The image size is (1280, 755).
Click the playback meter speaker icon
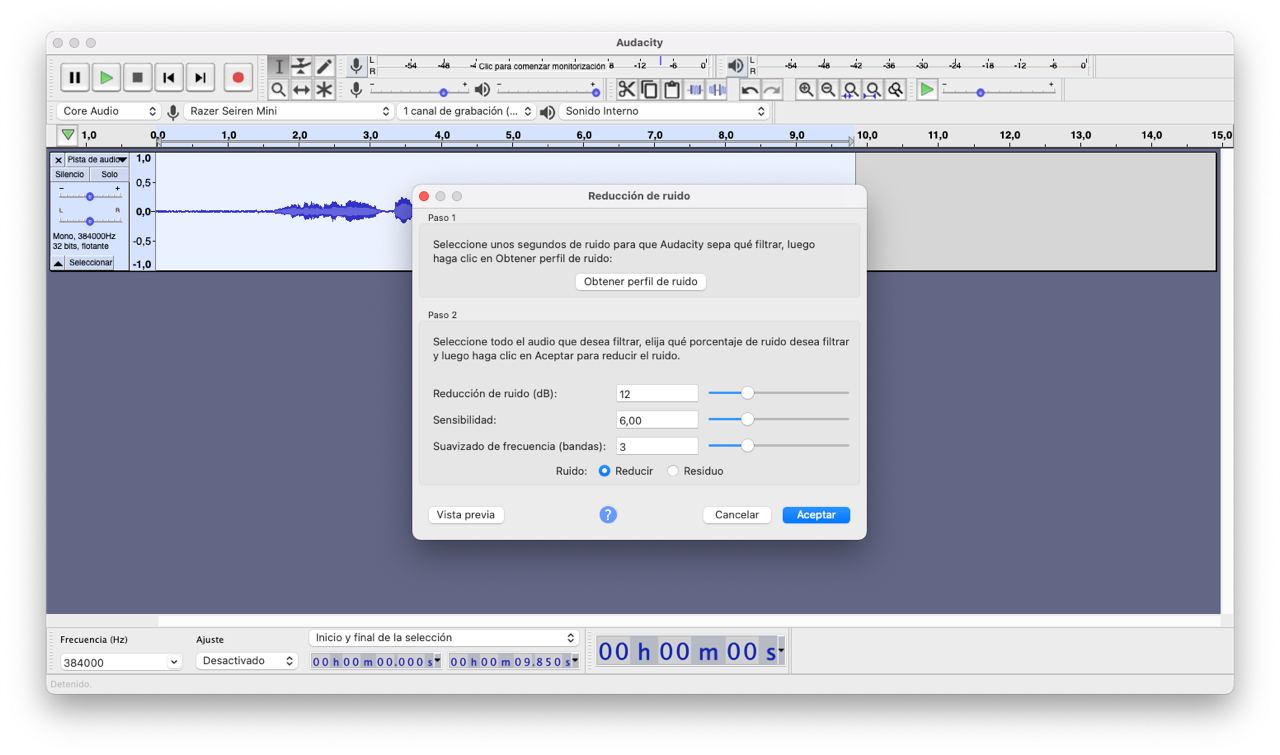(x=736, y=66)
